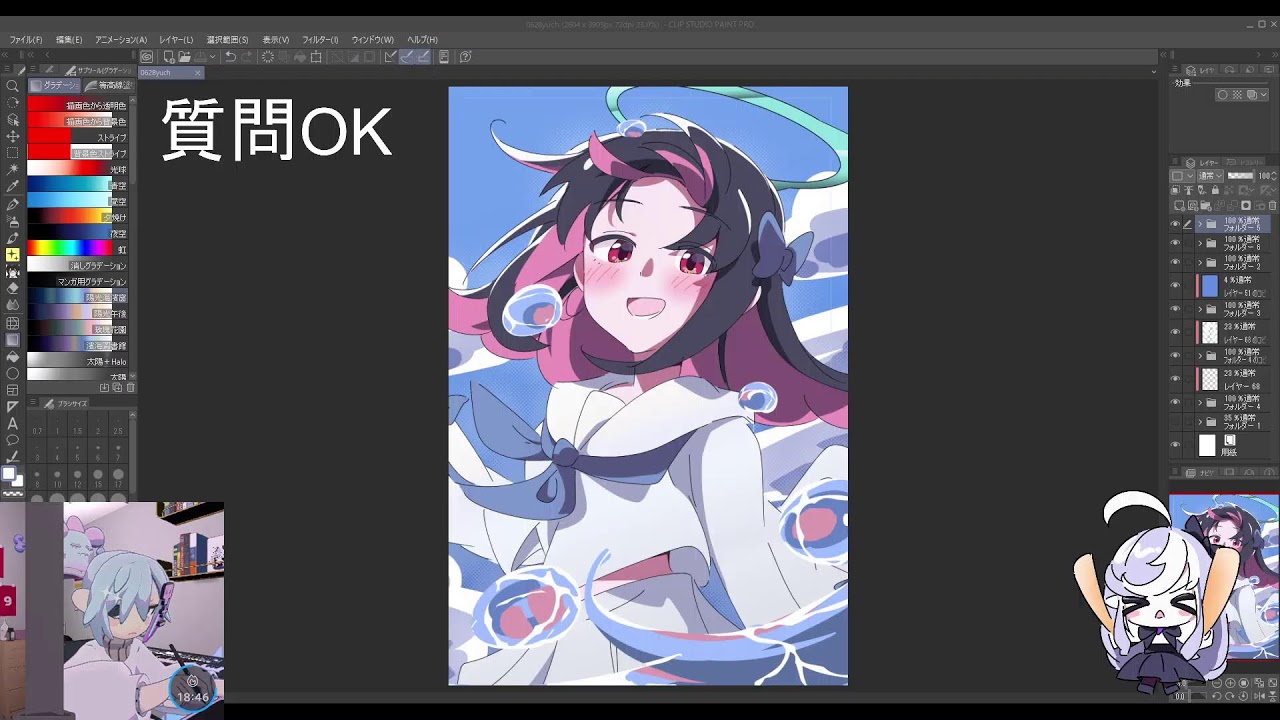
Task: Click the Clear/loading circle icon in command bar
Action: [268, 57]
